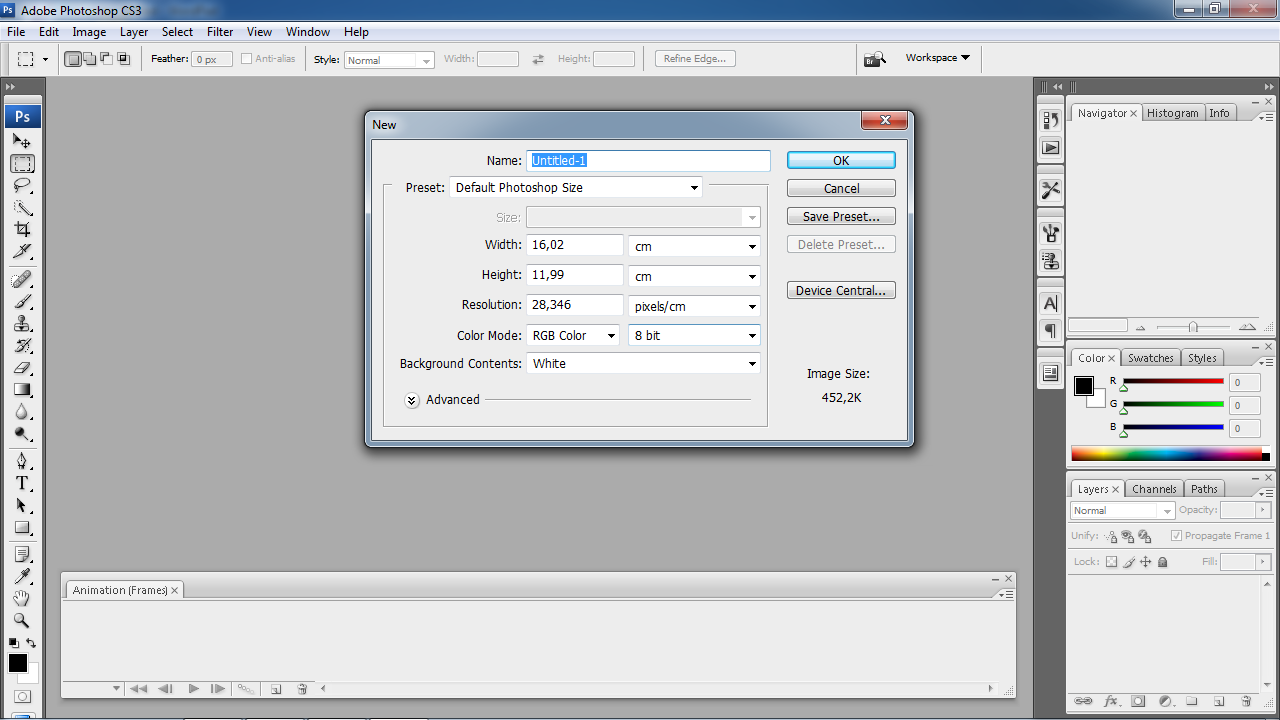Click OK in the New dialog
Viewport: 1280px width, 720px height.
(x=841, y=160)
